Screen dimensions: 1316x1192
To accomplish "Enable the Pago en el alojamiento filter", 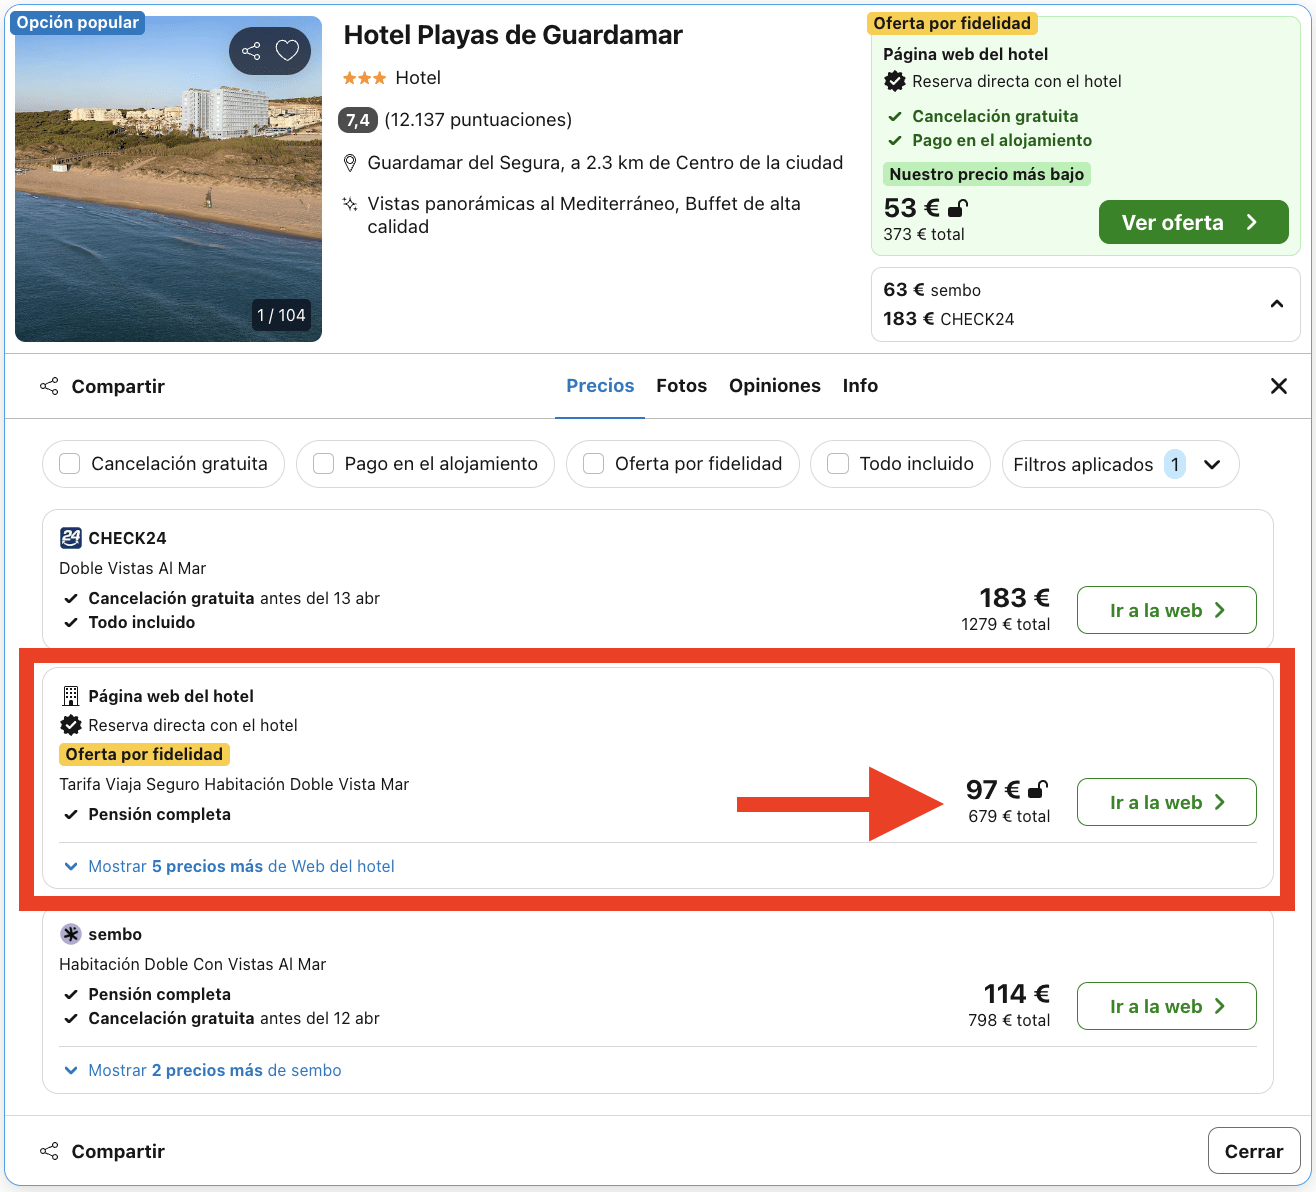I will point(323,464).
